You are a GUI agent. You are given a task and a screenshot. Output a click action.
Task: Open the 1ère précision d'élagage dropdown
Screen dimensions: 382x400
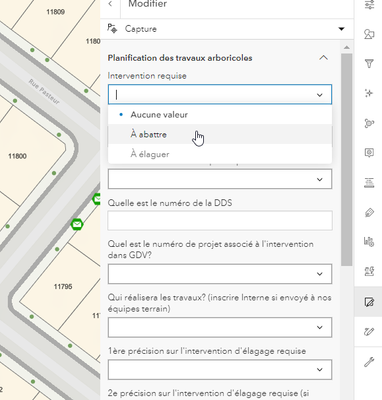tap(220, 369)
